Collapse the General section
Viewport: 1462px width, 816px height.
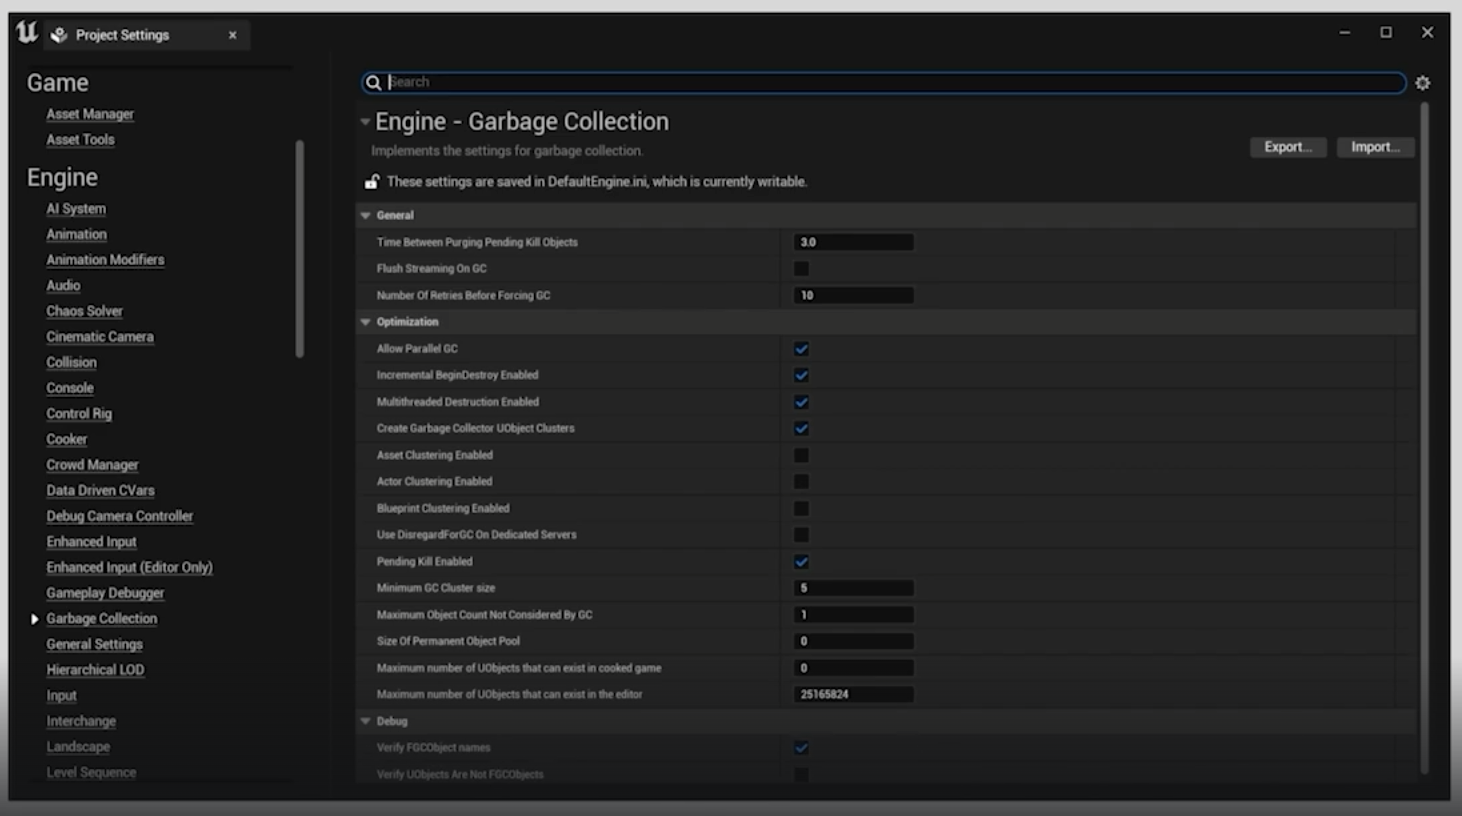[x=366, y=216]
